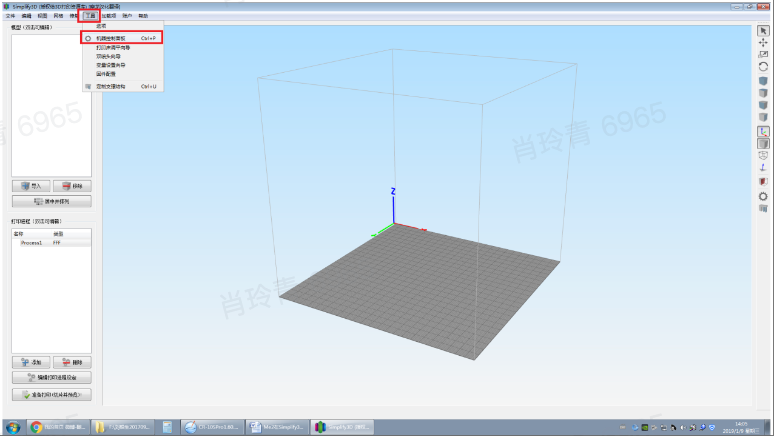Open Chrome from the taskbar
The image size is (774, 436).
[x=36, y=427]
